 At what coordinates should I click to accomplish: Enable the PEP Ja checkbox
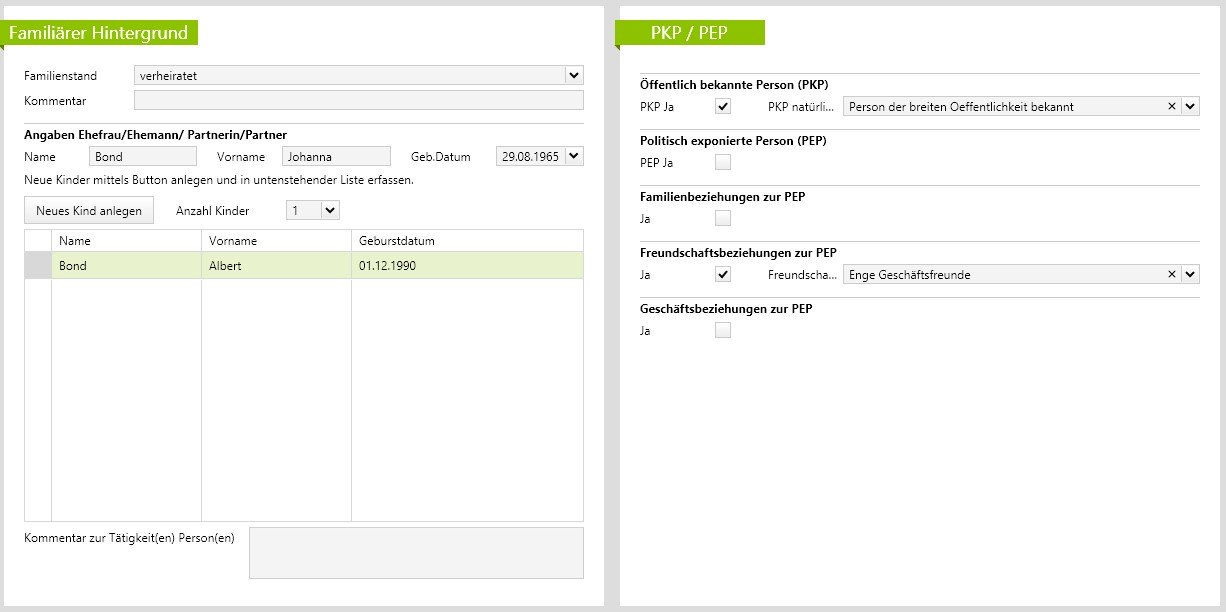pyautogui.click(x=723, y=162)
